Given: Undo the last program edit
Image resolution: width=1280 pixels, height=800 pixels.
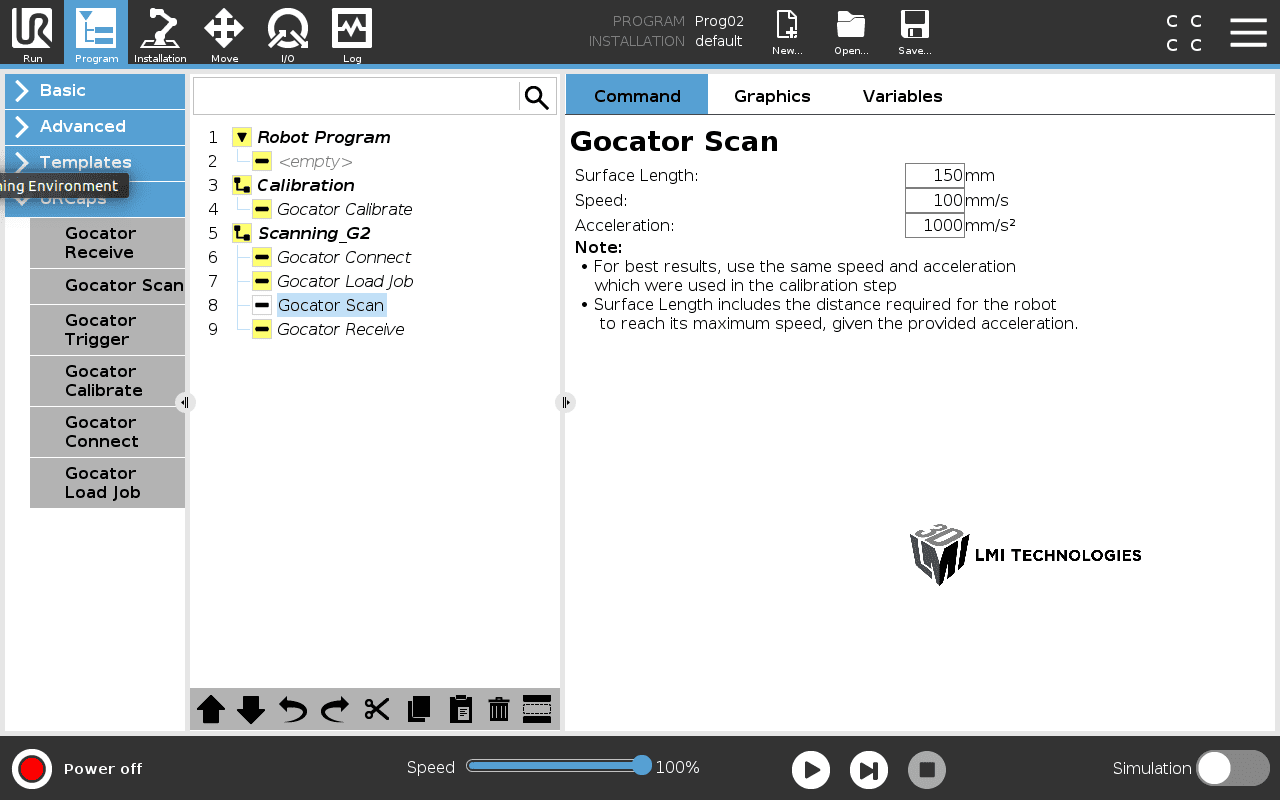Looking at the screenshot, I should click(x=293, y=709).
